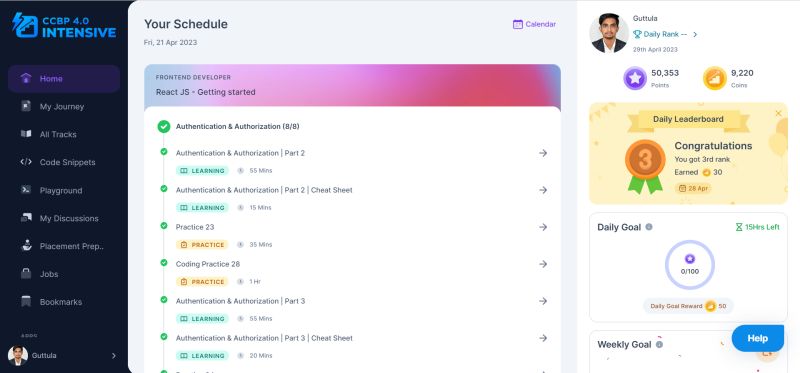Open Playground from the sidebar icon
Viewport: 800px width, 373px height.
(x=26, y=190)
